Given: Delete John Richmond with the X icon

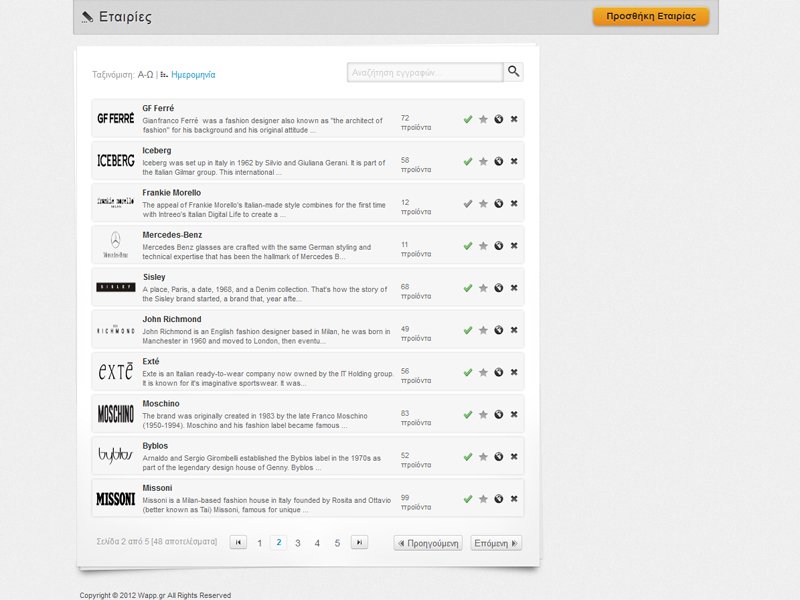Looking at the screenshot, I should point(514,330).
